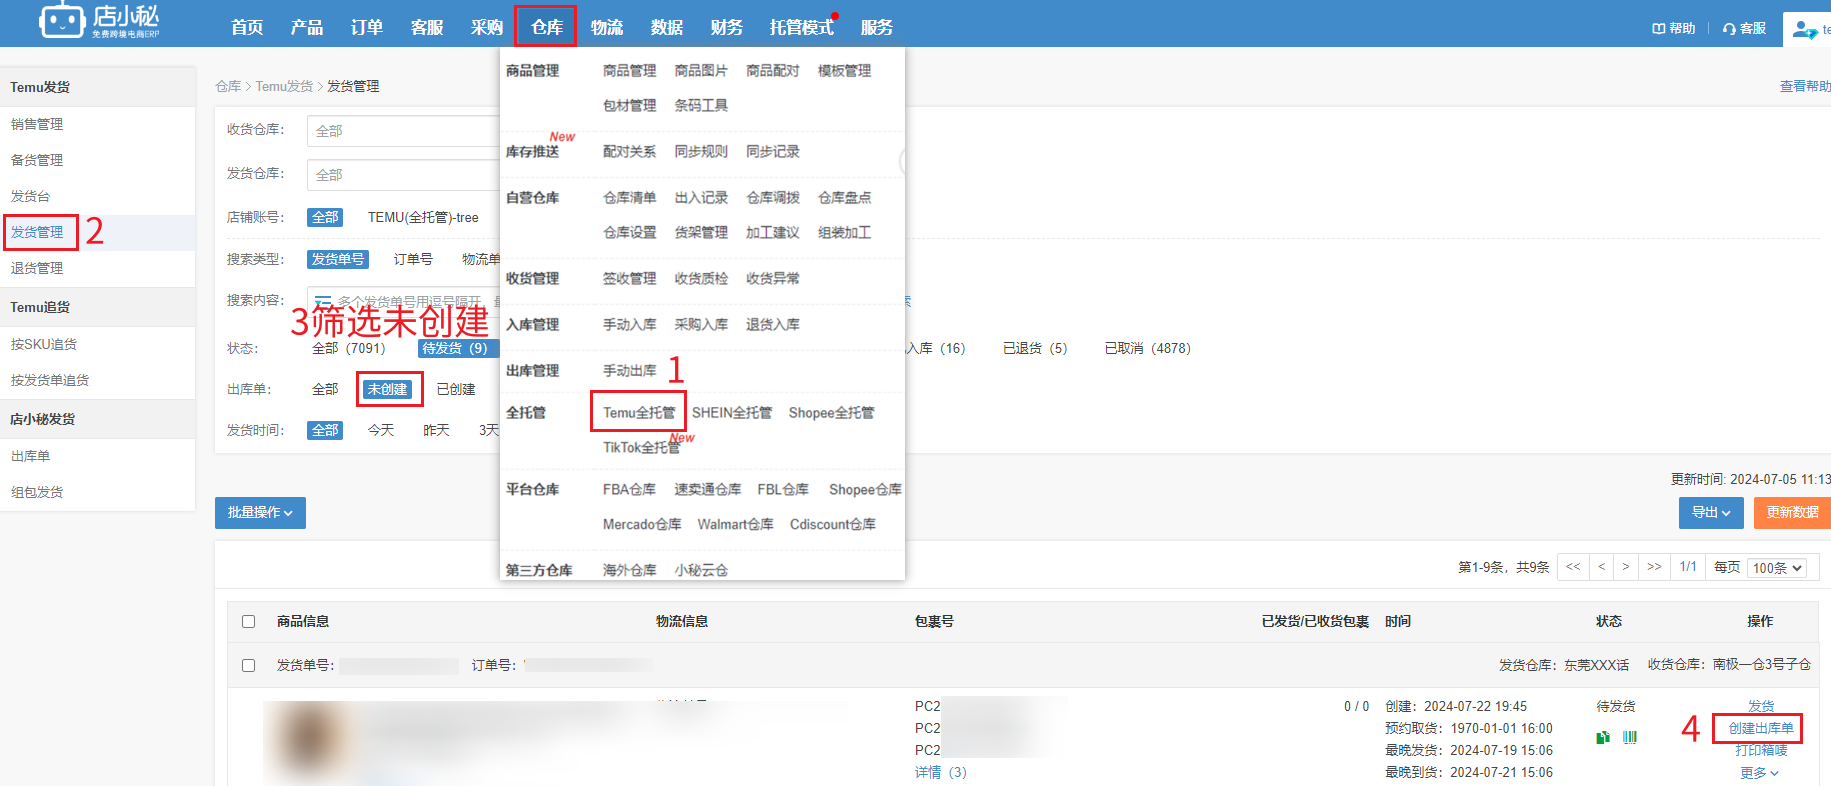The image size is (1831, 786).
Task: Click the 更新数据 orange button
Action: [x=1792, y=513]
